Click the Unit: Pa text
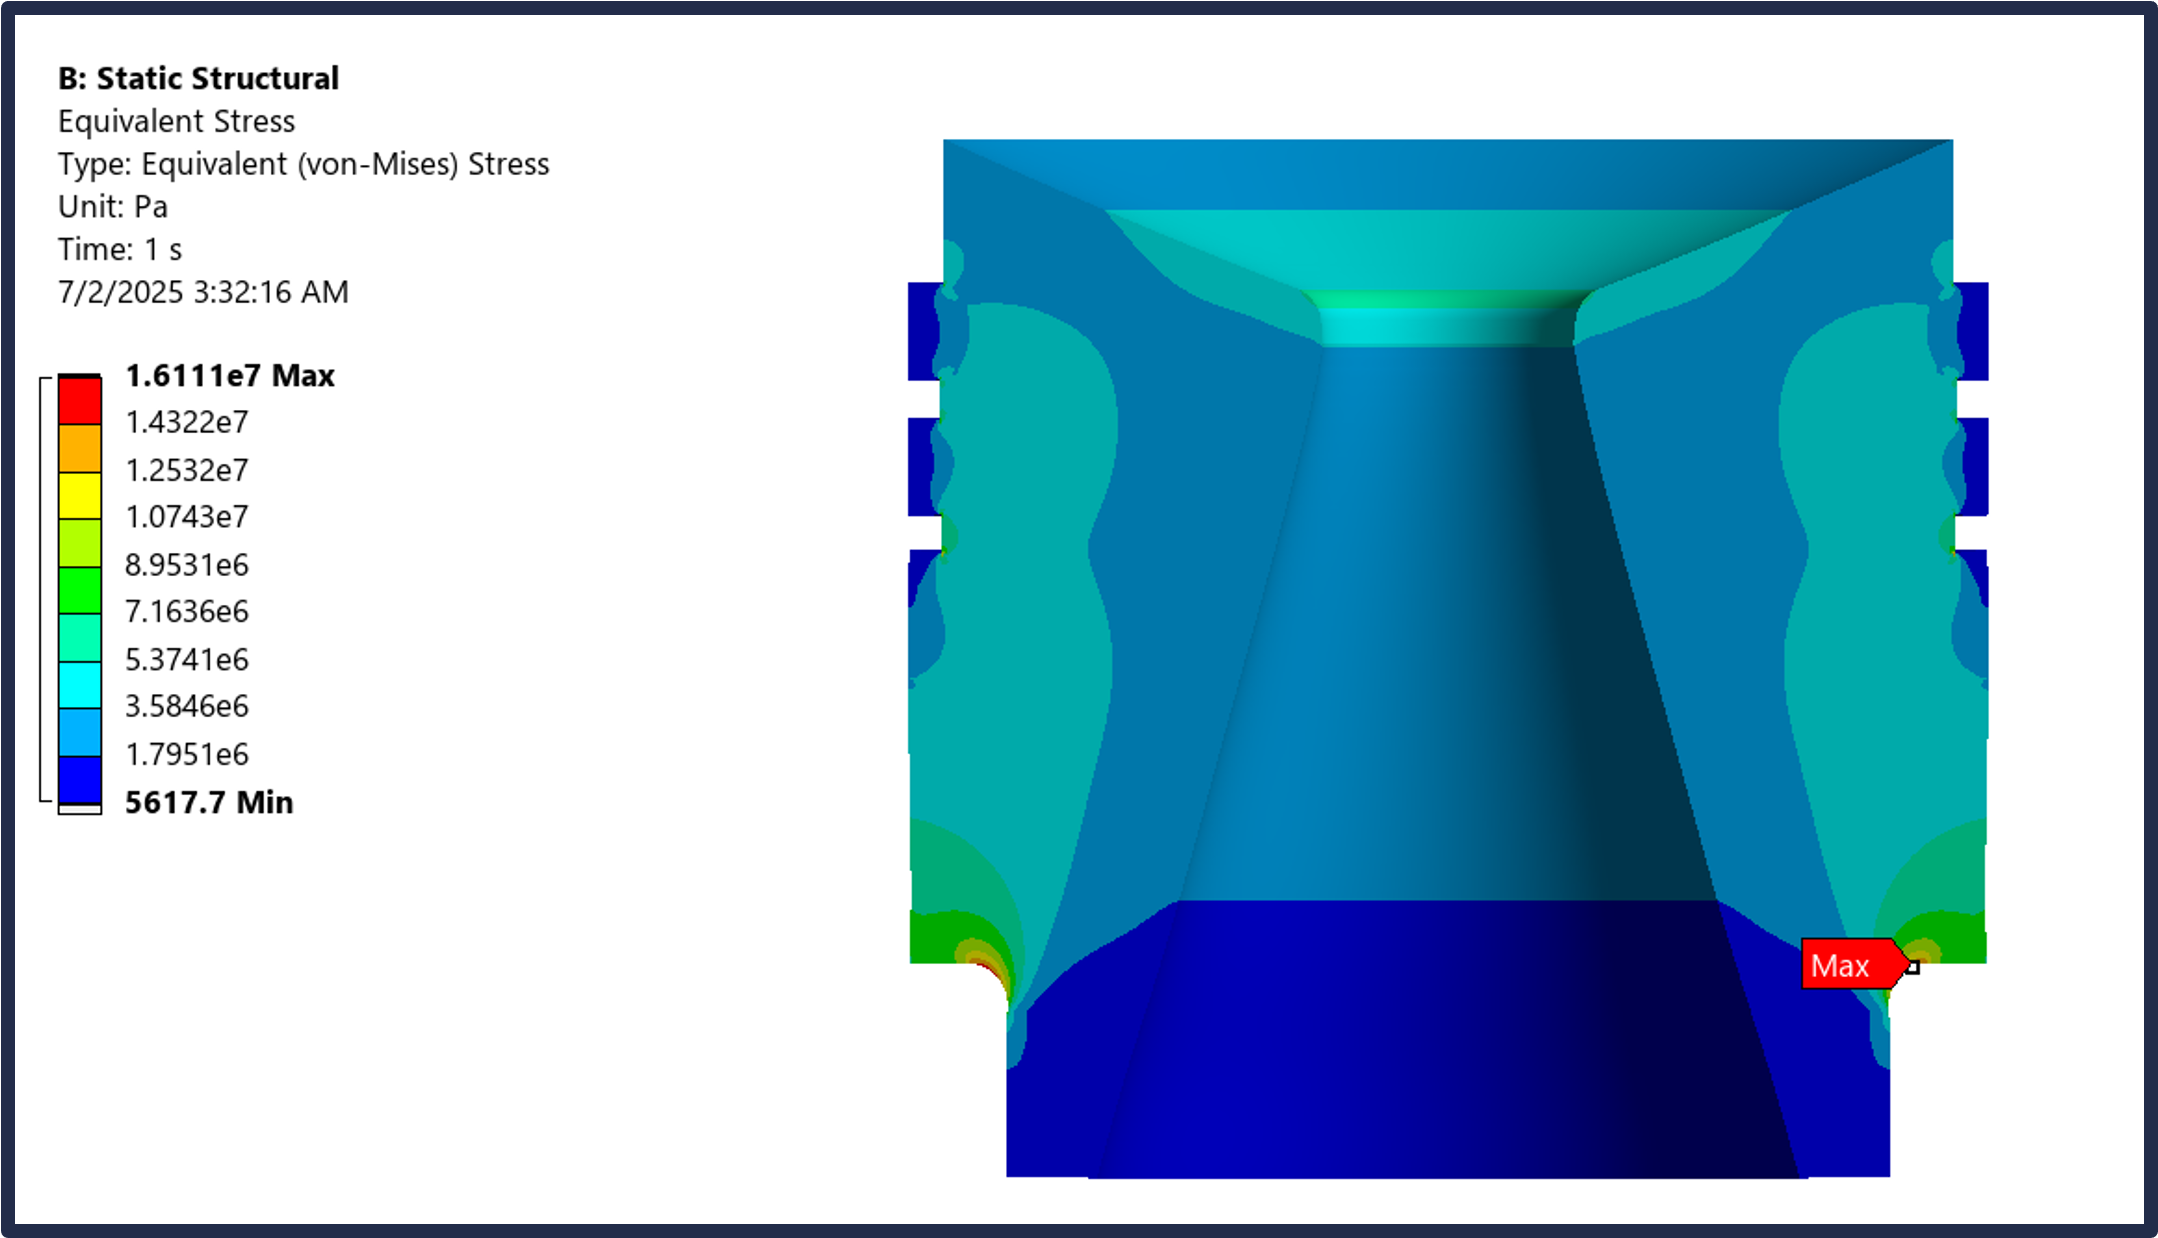The width and height of the screenshot is (2158, 1238). [x=113, y=206]
